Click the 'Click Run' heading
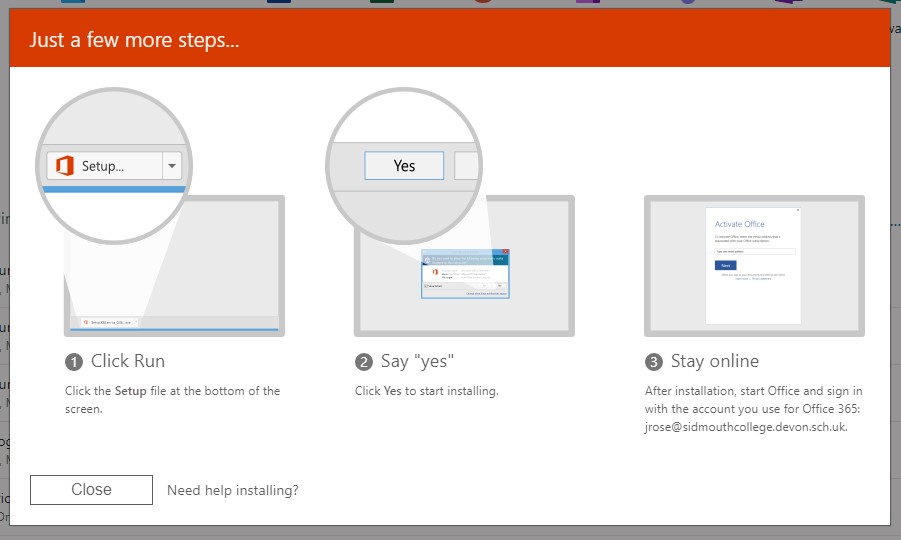901x540 pixels. pyautogui.click(x=128, y=361)
